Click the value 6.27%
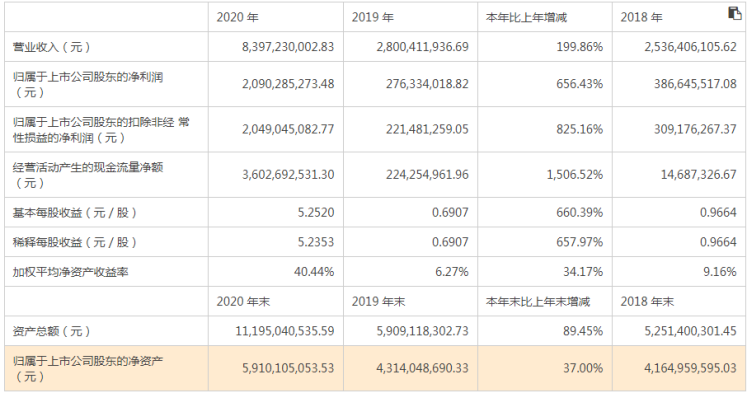The height and width of the screenshot is (393, 747). click(x=452, y=272)
